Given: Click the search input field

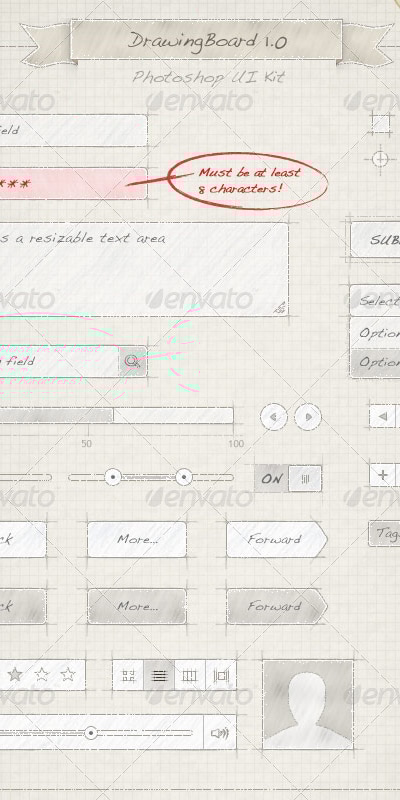Looking at the screenshot, I should tap(59, 362).
